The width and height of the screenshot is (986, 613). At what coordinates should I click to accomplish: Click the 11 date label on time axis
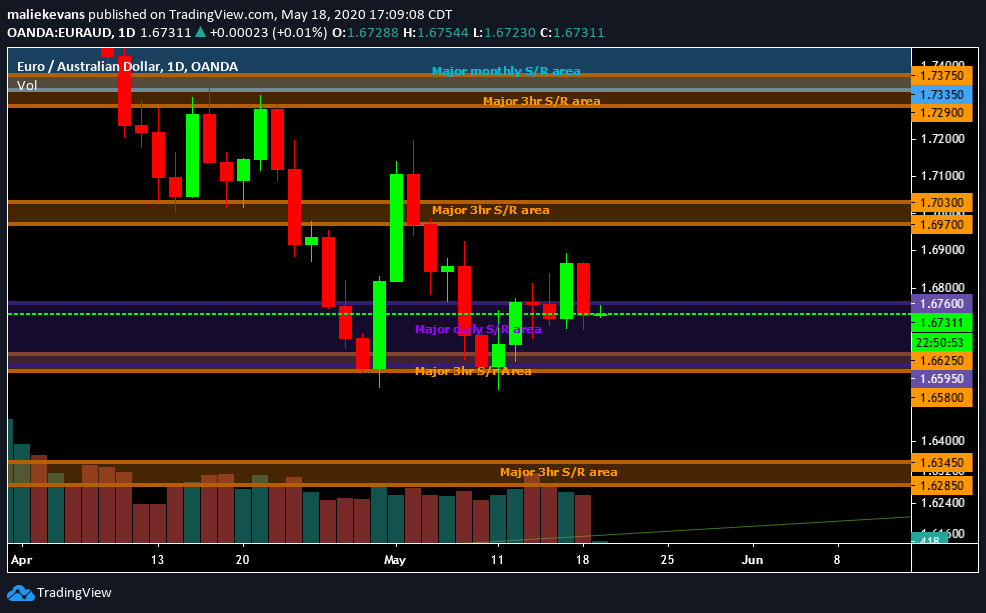tap(497, 560)
